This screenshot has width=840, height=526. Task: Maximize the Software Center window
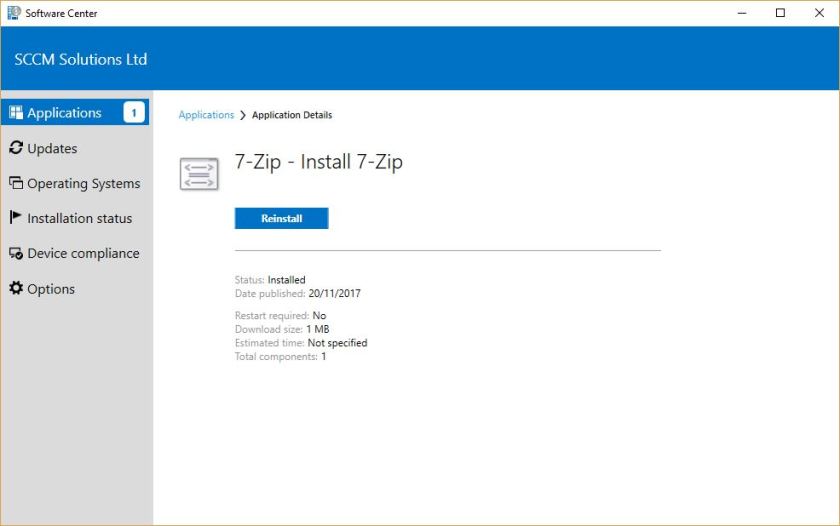click(x=780, y=13)
